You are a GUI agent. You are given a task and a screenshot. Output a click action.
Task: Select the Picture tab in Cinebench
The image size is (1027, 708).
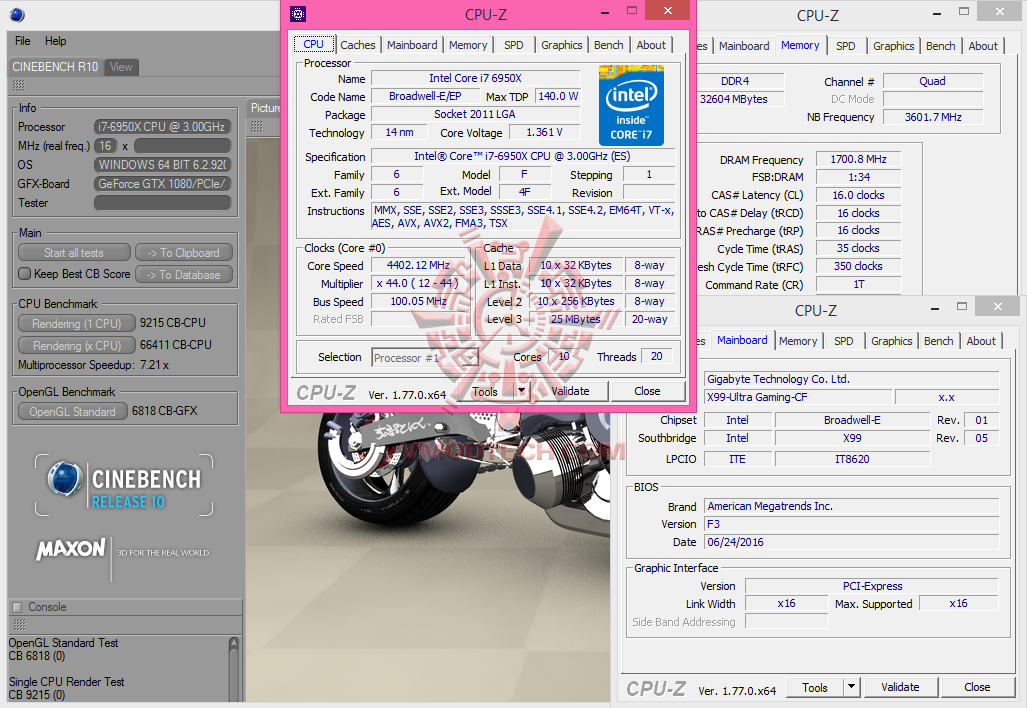[265, 108]
